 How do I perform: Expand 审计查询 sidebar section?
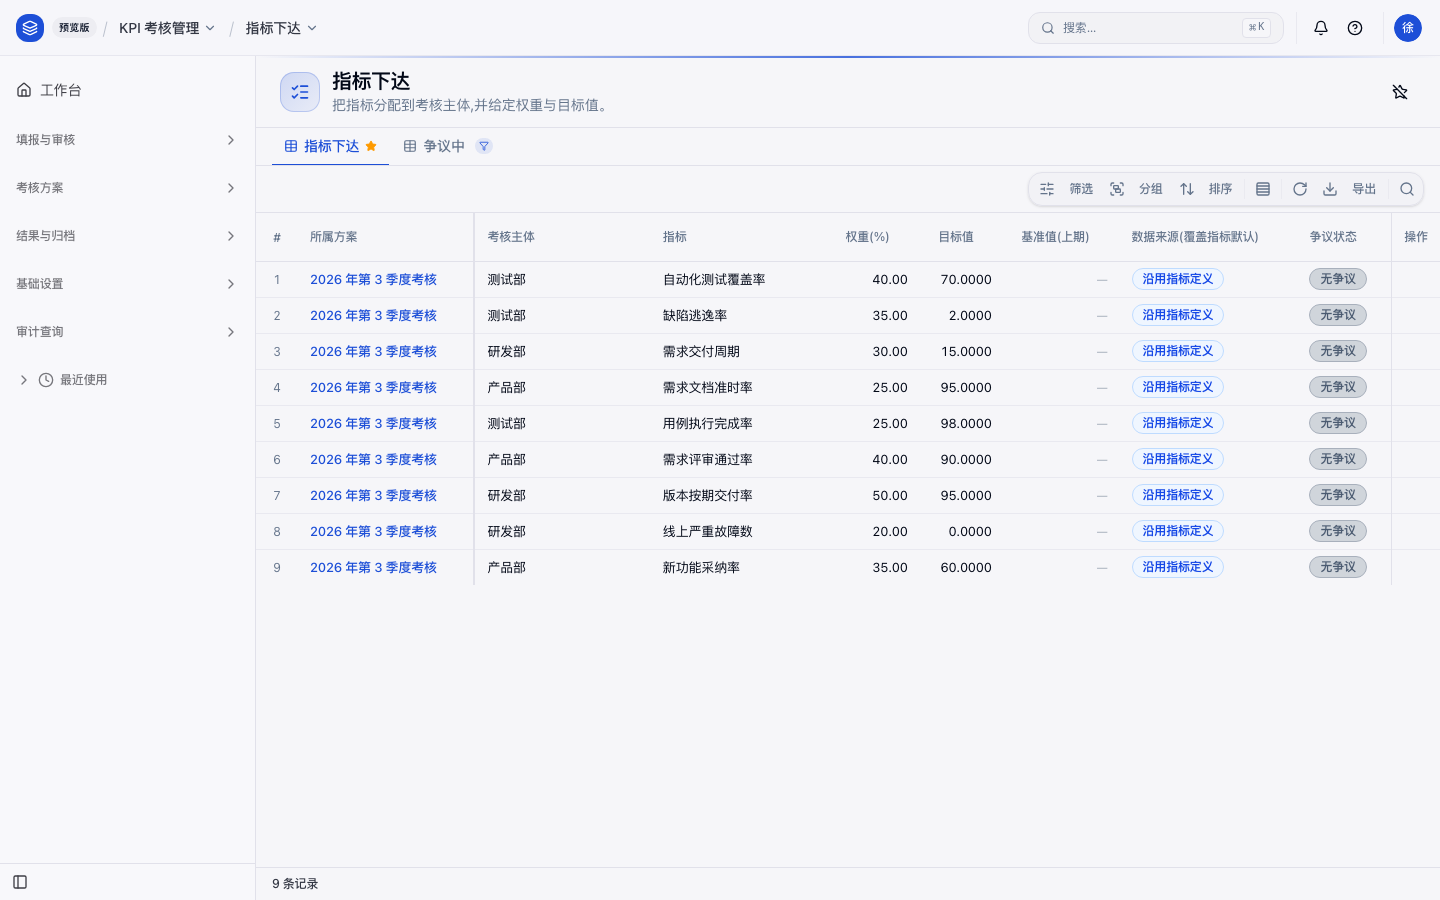coord(127,332)
